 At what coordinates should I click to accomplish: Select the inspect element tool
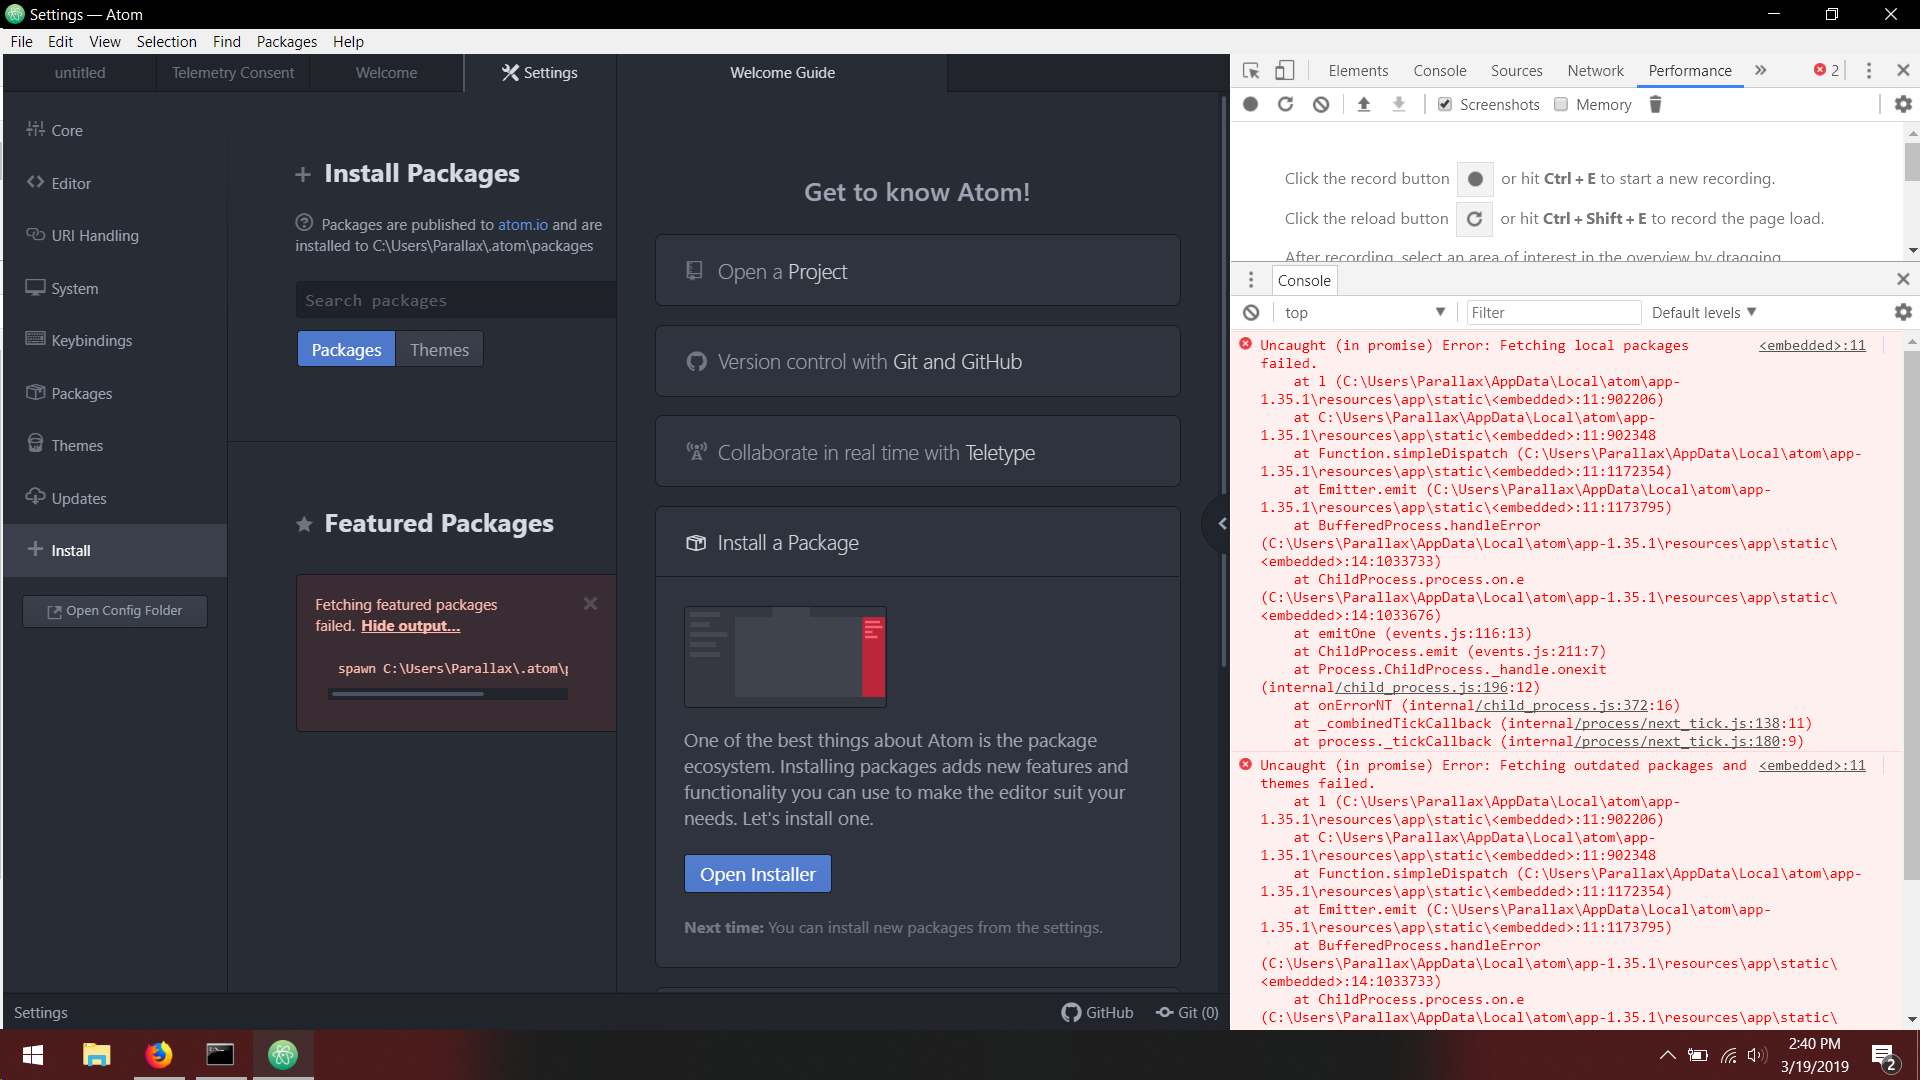[x=1249, y=70]
